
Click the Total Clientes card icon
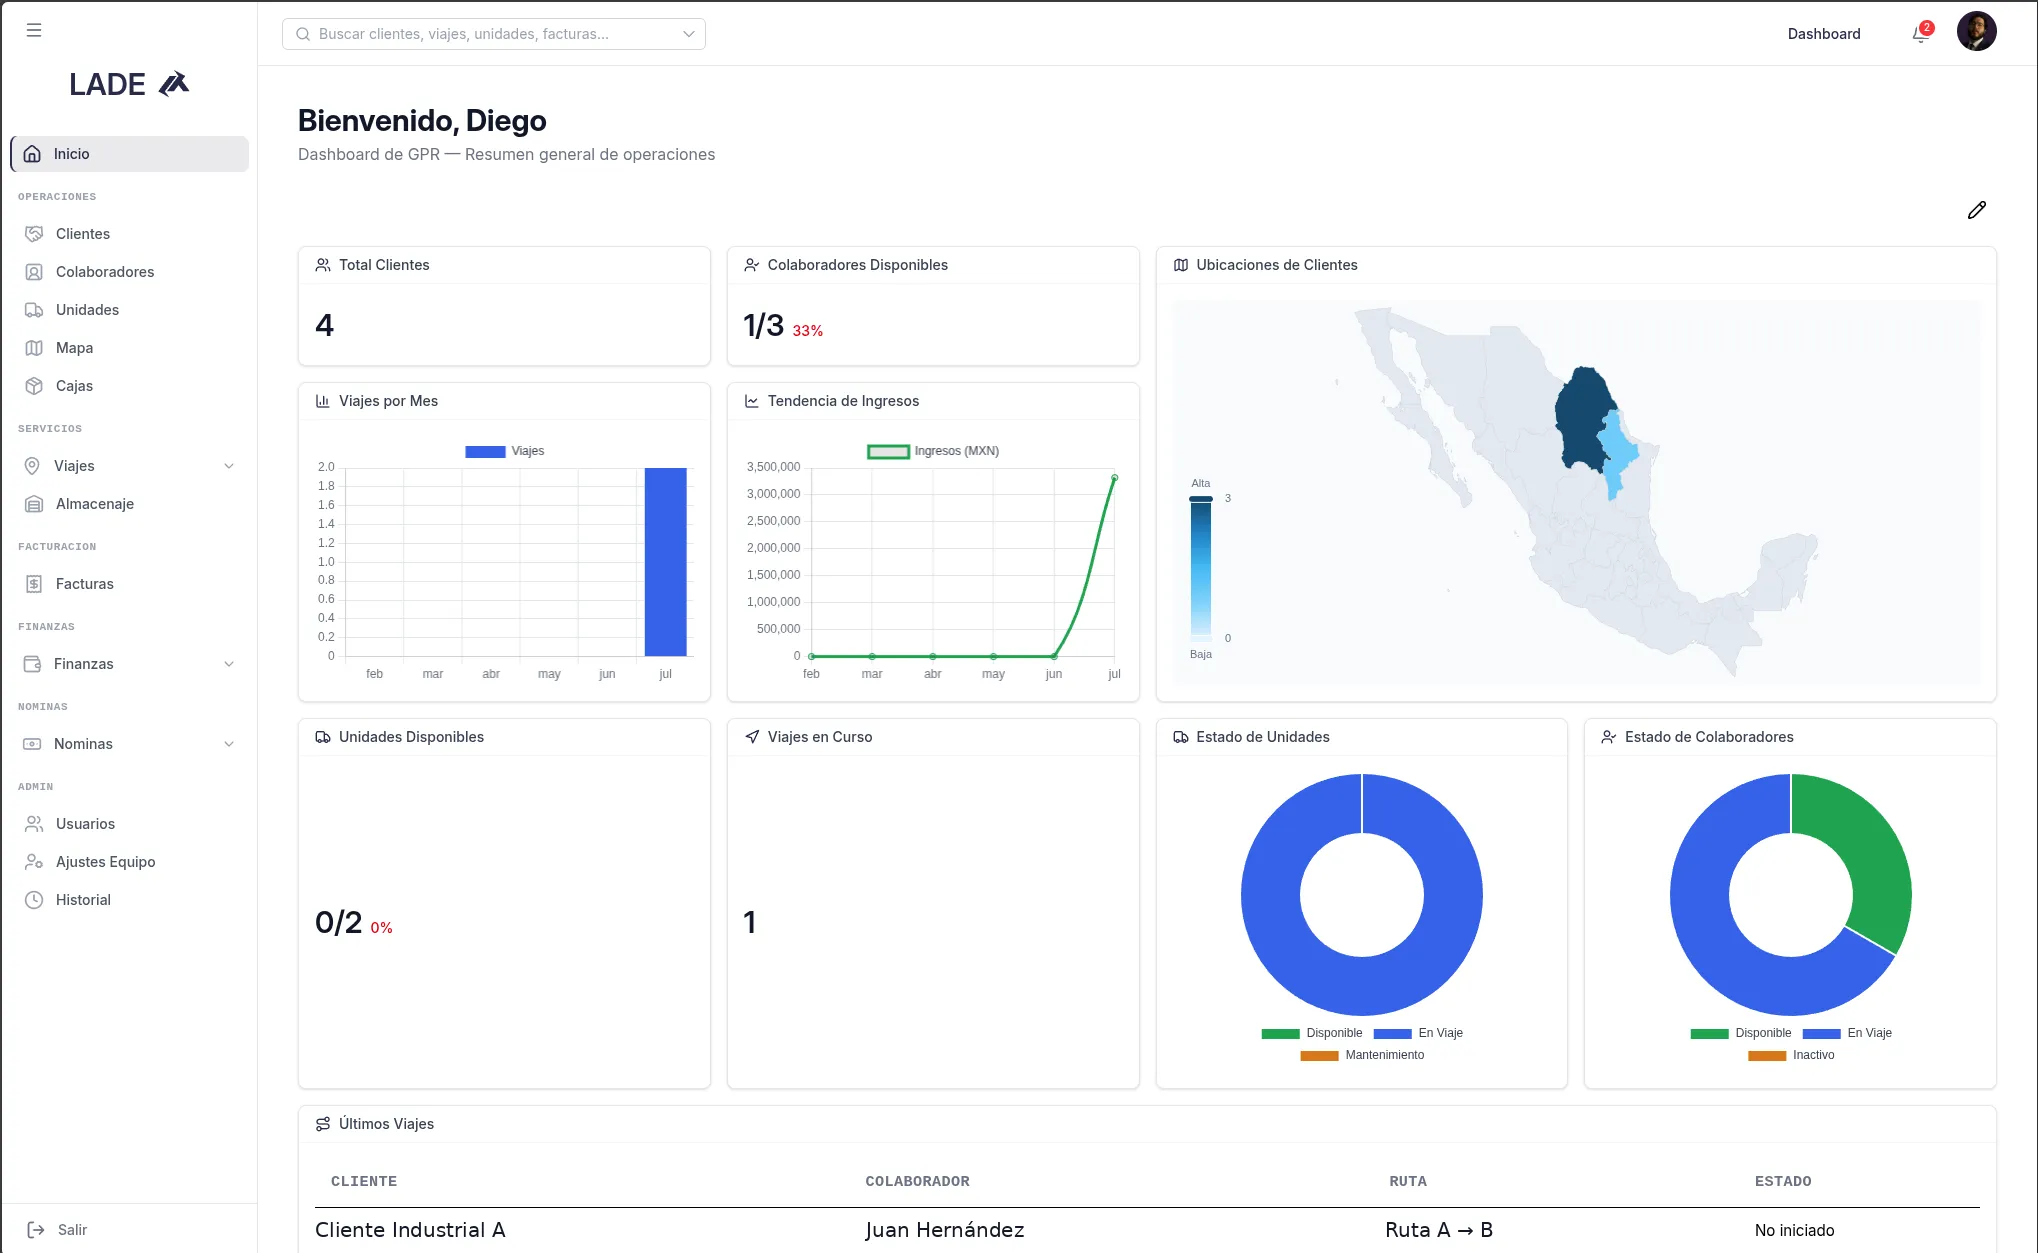click(x=323, y=265)
